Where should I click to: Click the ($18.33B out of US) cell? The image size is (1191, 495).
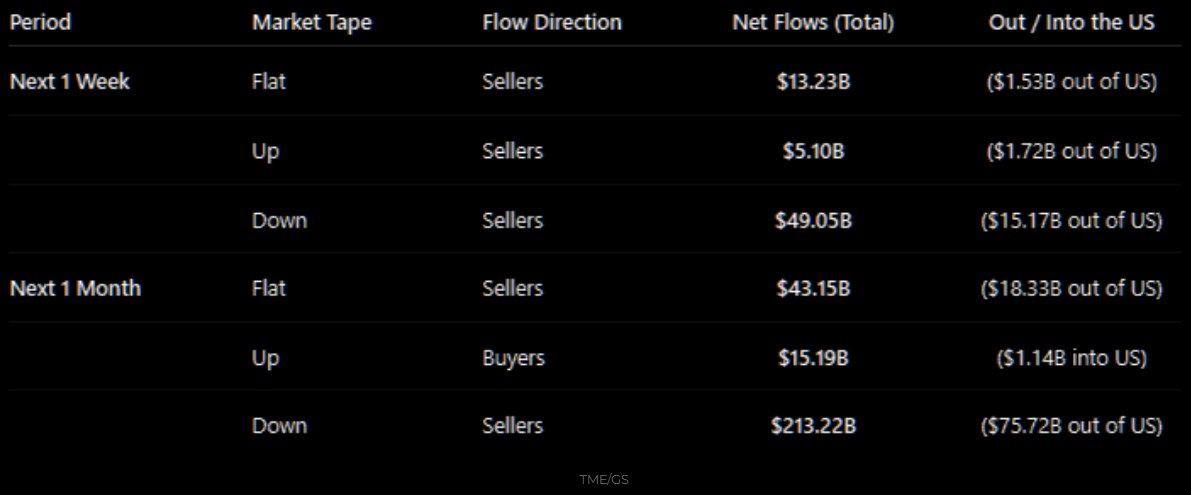1071,288
